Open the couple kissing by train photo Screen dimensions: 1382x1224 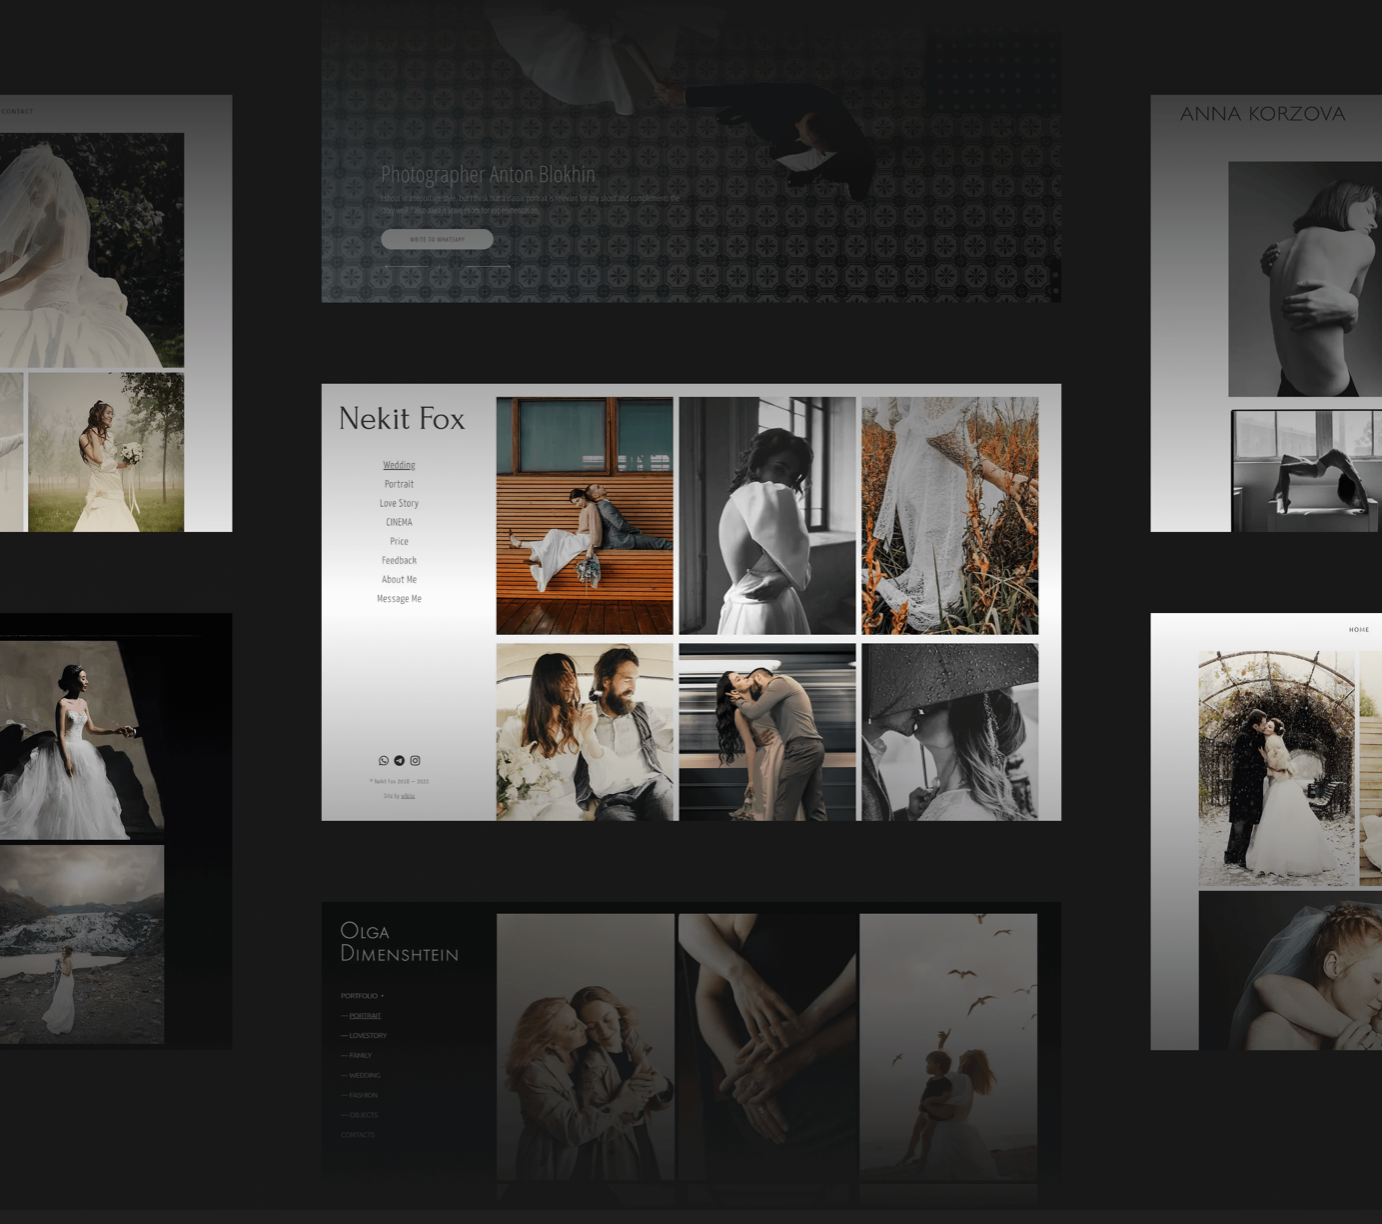click(767, 731)
